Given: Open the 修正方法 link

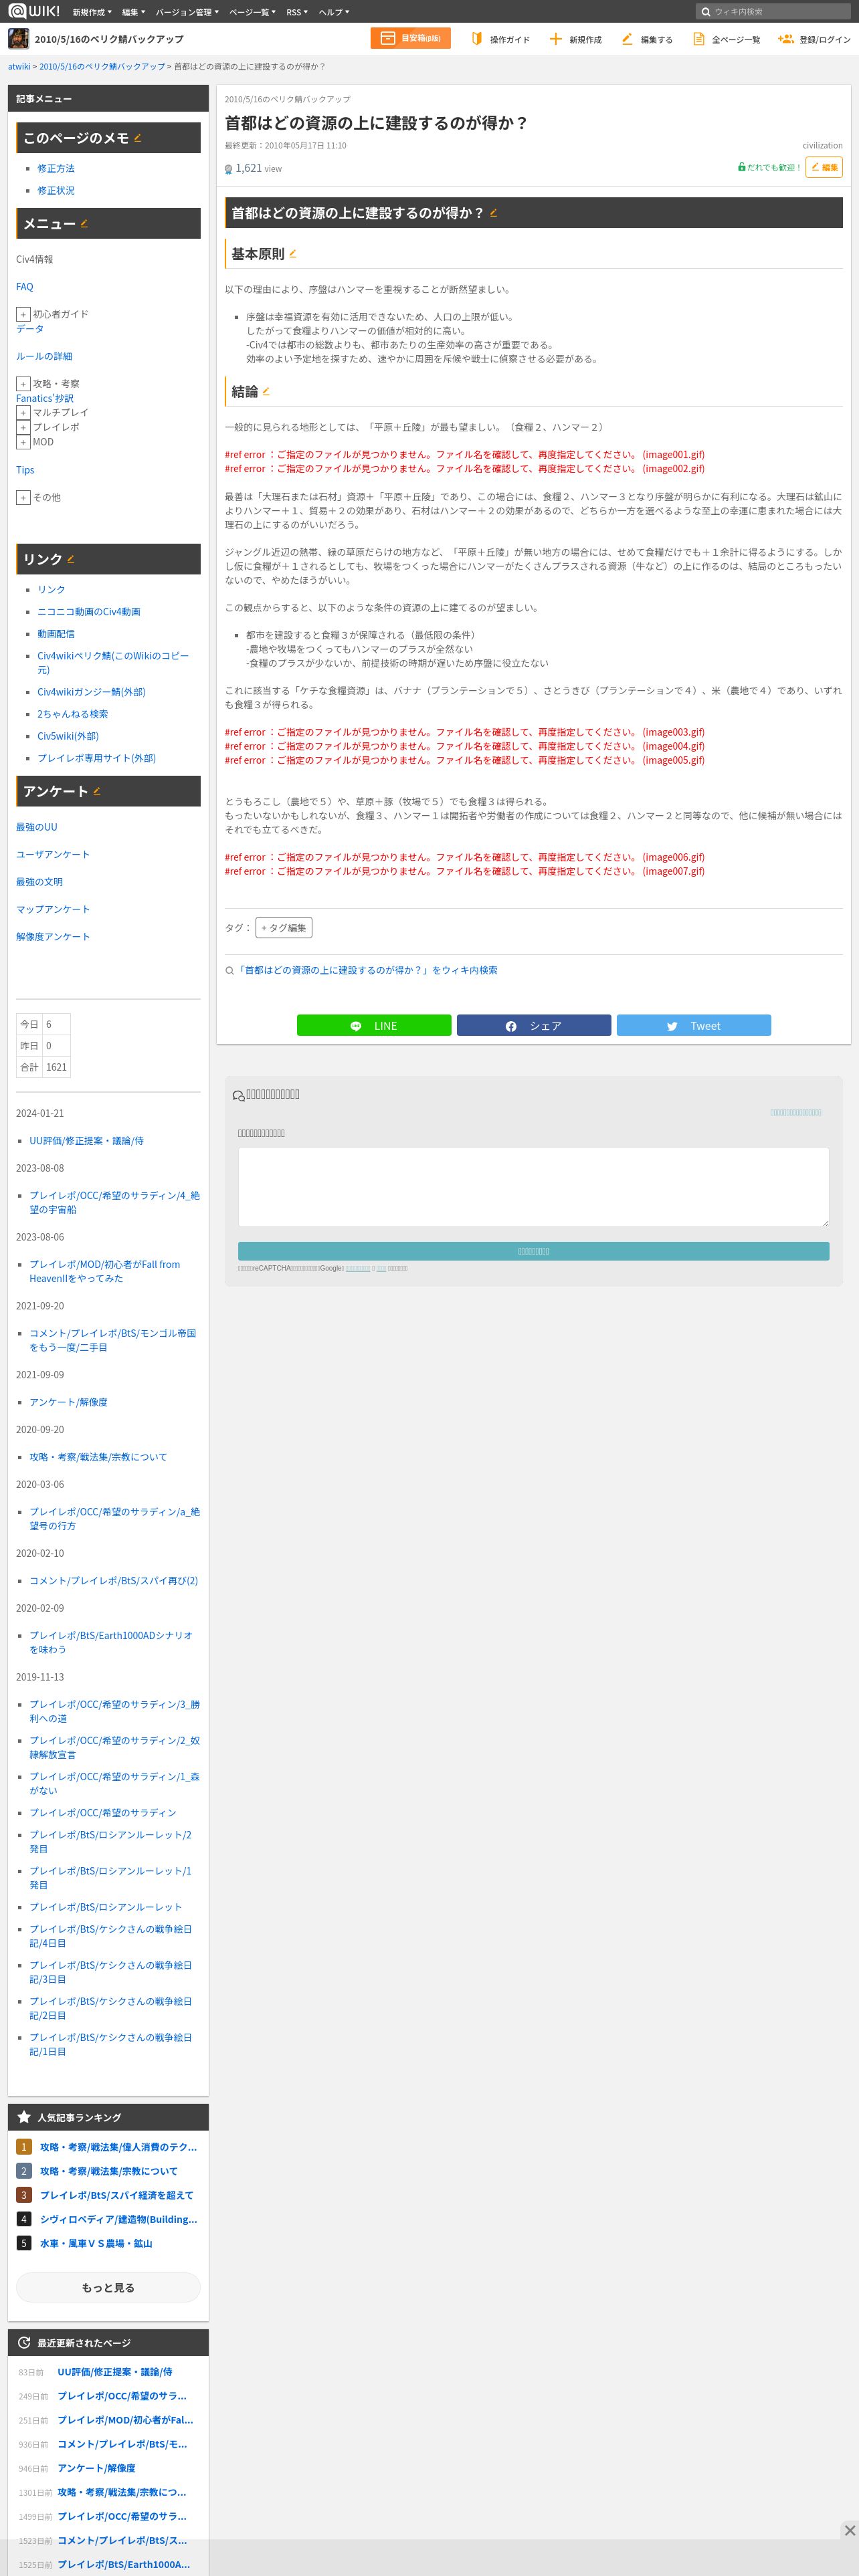Looking at the screenshot, I should click(56, 168).
